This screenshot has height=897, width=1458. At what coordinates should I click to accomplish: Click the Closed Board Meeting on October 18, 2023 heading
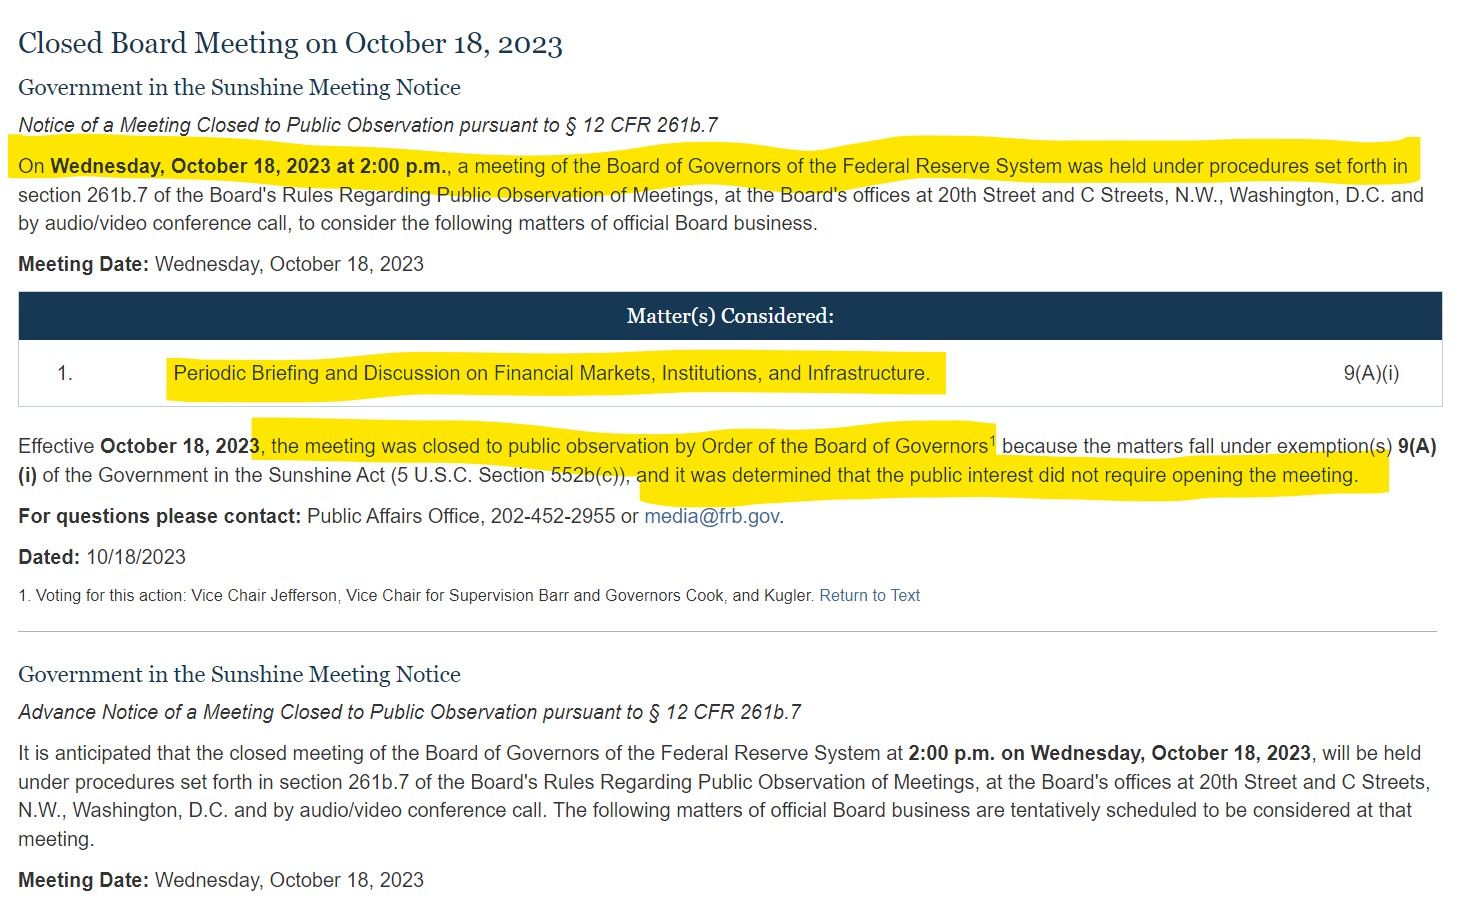[290, 43]
